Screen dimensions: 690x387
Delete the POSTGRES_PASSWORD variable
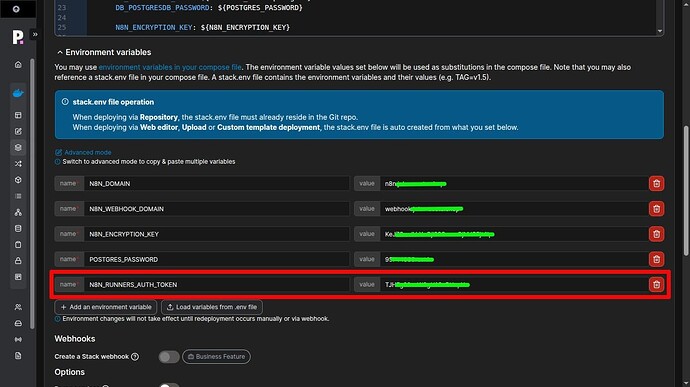(x=656, y=259)
